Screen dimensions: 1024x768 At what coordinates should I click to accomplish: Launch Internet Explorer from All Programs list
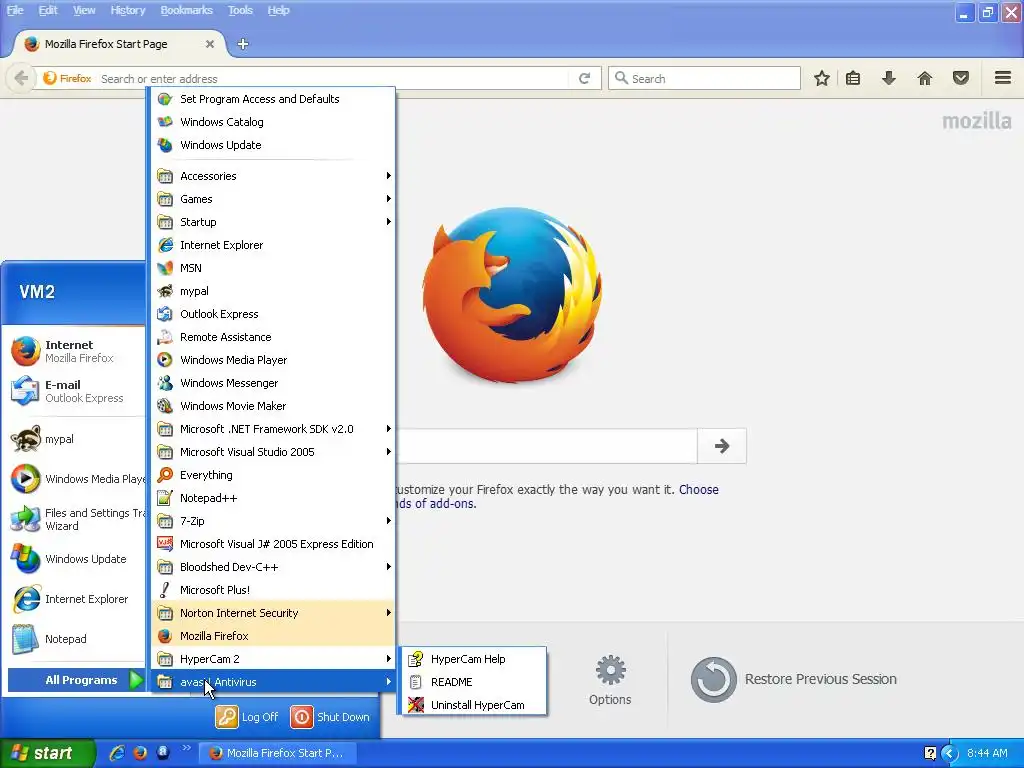pyautogui.click(x=273, y=245)
